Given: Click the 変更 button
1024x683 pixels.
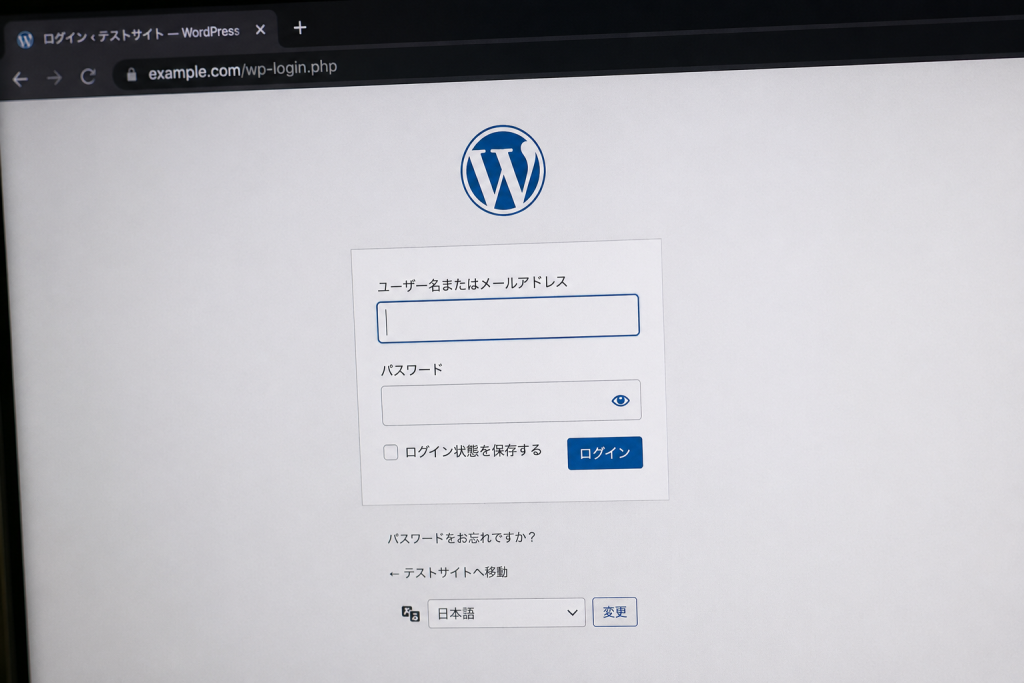Looking at the screenshot, I should [615, 612].
